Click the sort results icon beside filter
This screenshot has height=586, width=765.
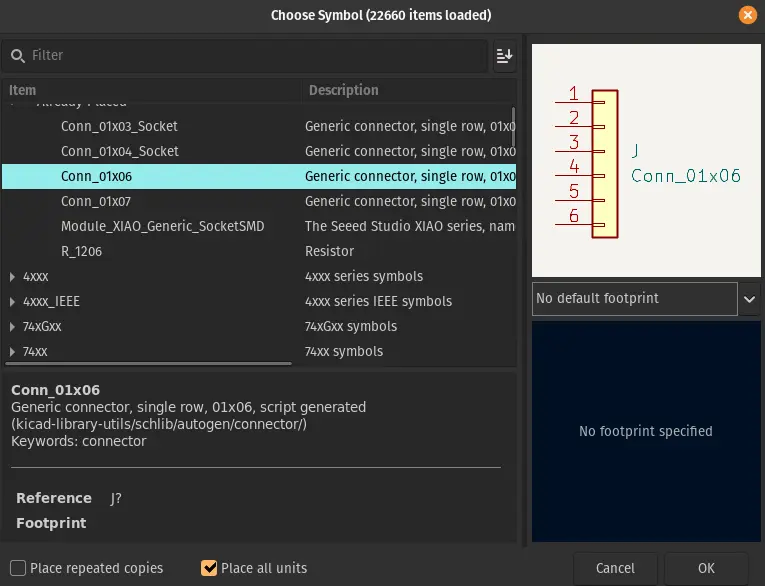click(x=504, y=57)
